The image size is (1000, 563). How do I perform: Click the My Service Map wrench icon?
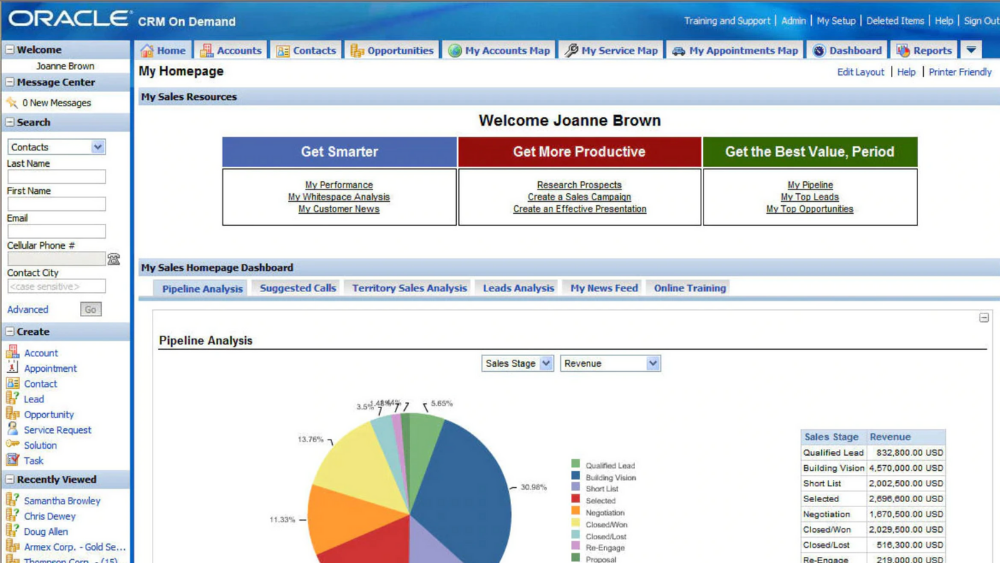click(571, 50)
